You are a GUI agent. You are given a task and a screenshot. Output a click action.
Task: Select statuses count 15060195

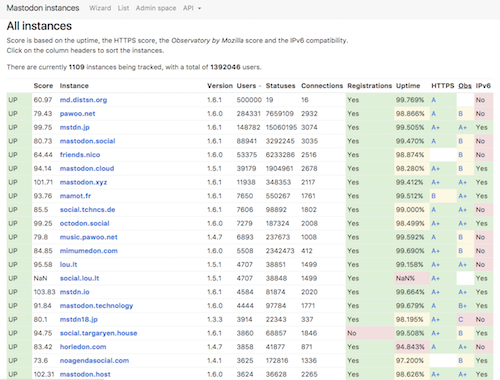[x=281, y=127]
